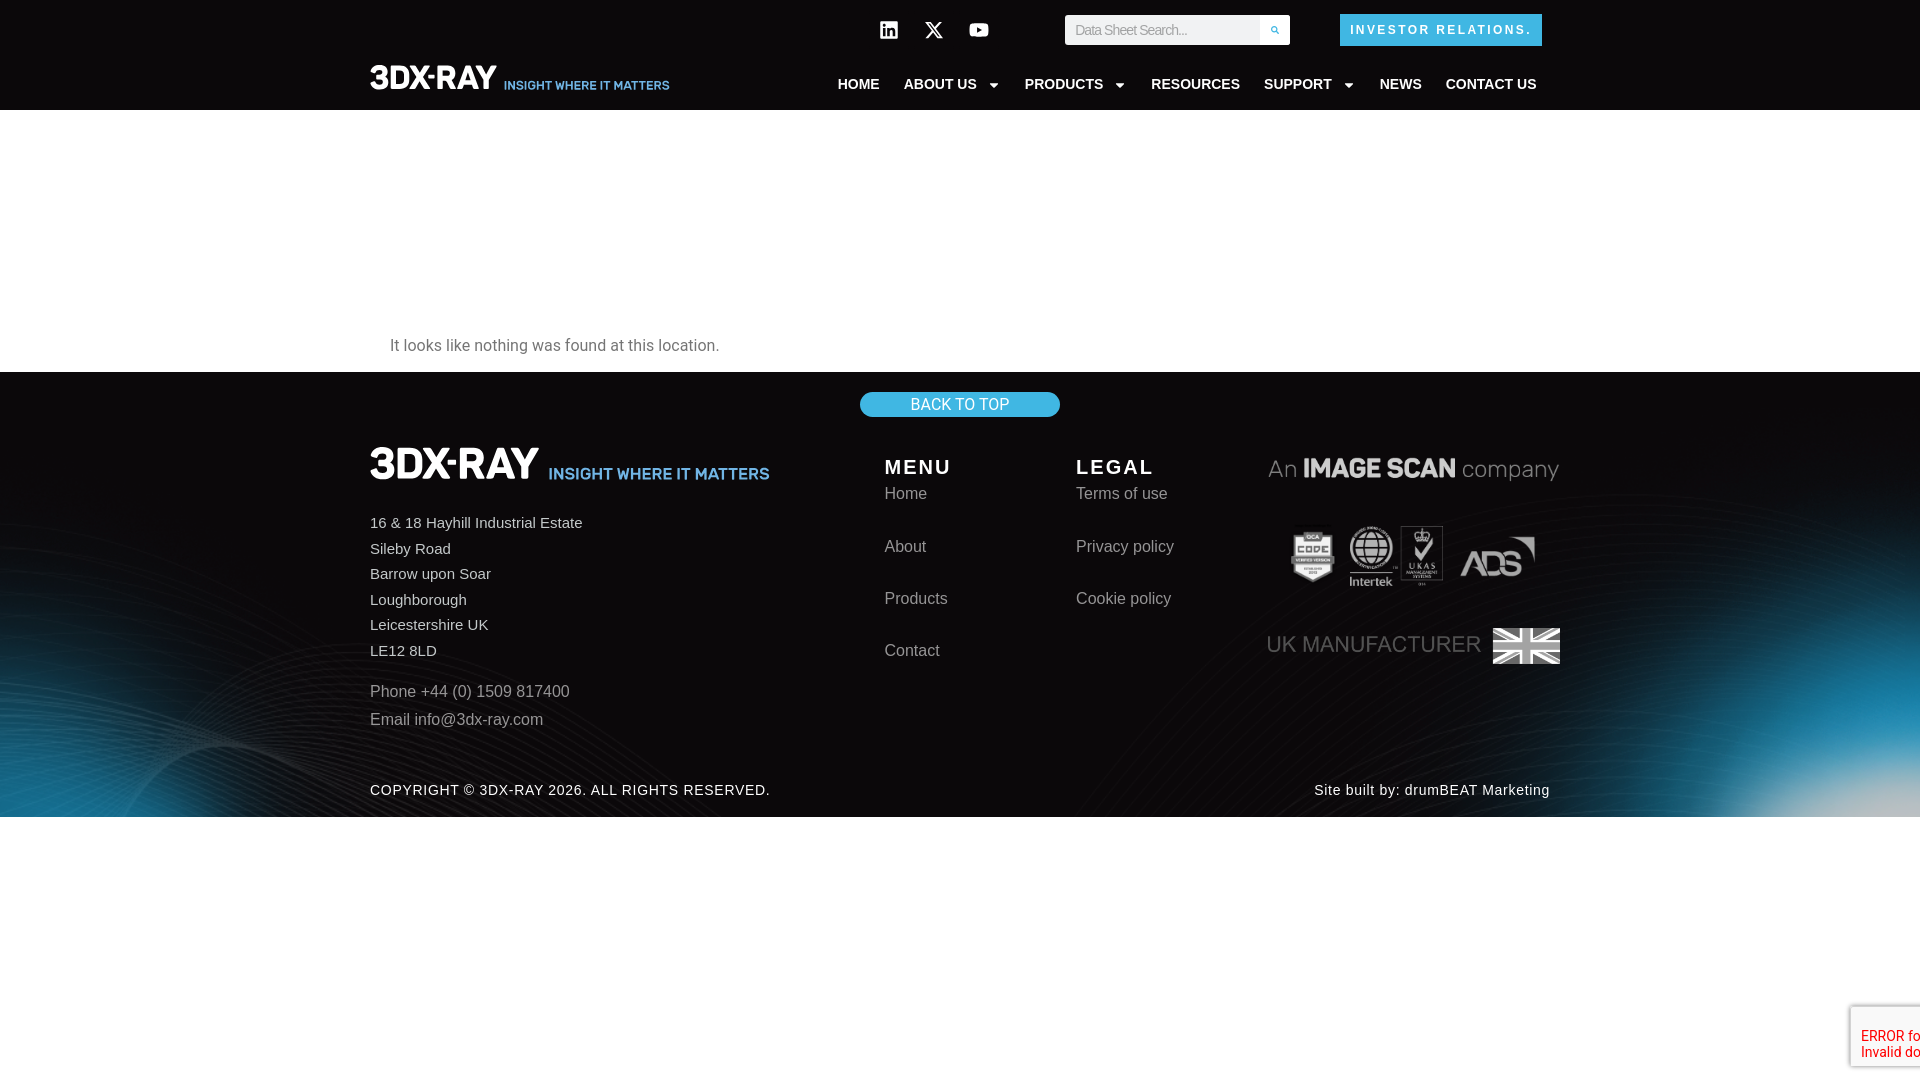Open the YouTube social icon
This screenshot has width=1920, height=1080.
coord(979,30)
